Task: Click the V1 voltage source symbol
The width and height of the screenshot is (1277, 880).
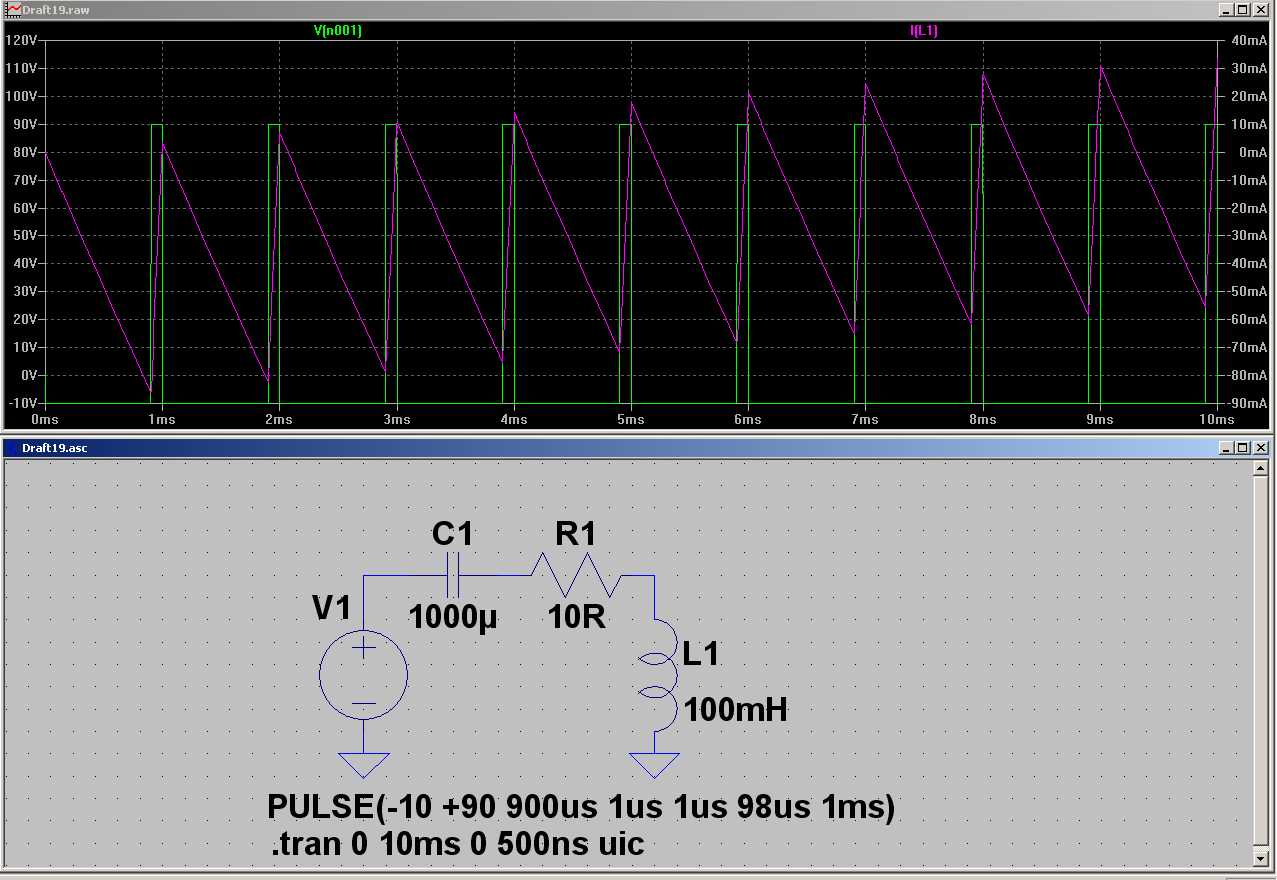Action: point(363,675)
